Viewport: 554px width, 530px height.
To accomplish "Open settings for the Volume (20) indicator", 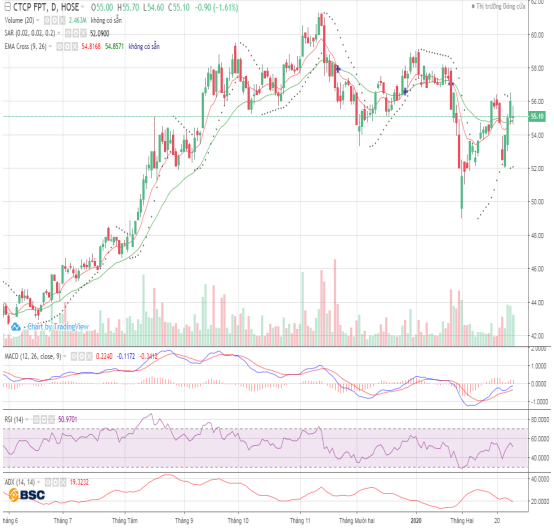I will (54, 20).
